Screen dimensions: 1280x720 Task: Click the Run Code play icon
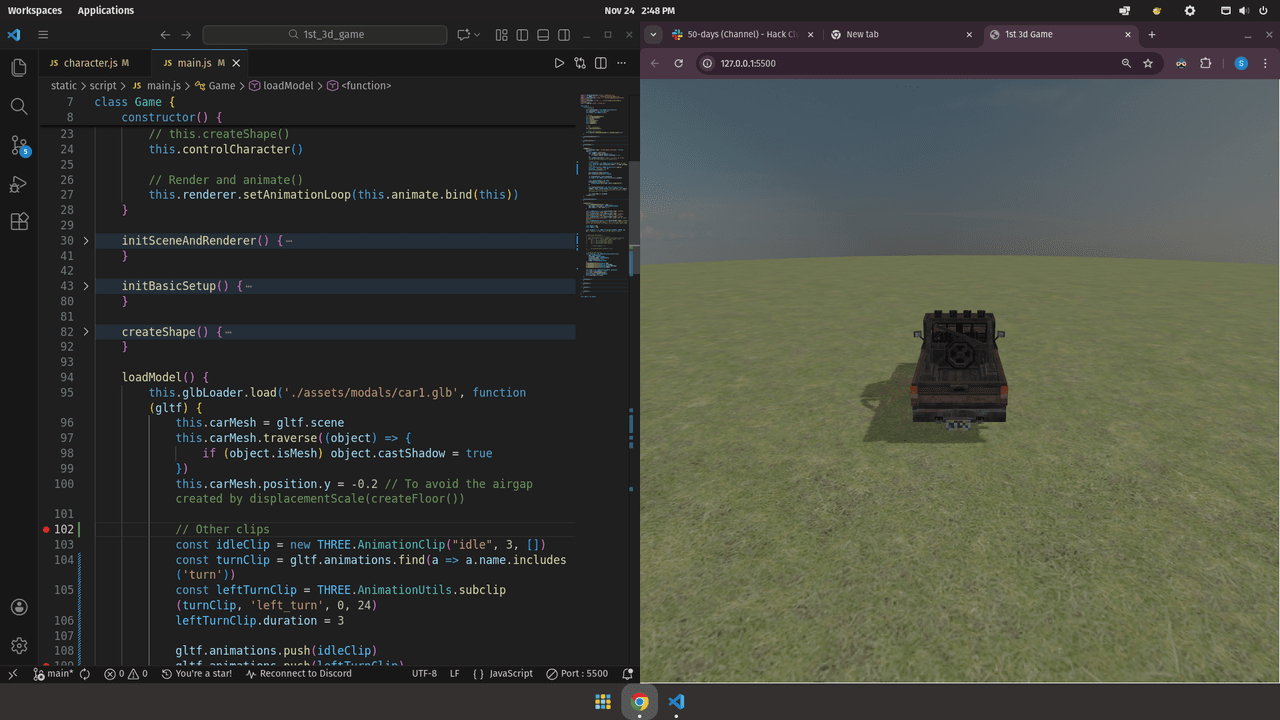(x=559, y=63)
